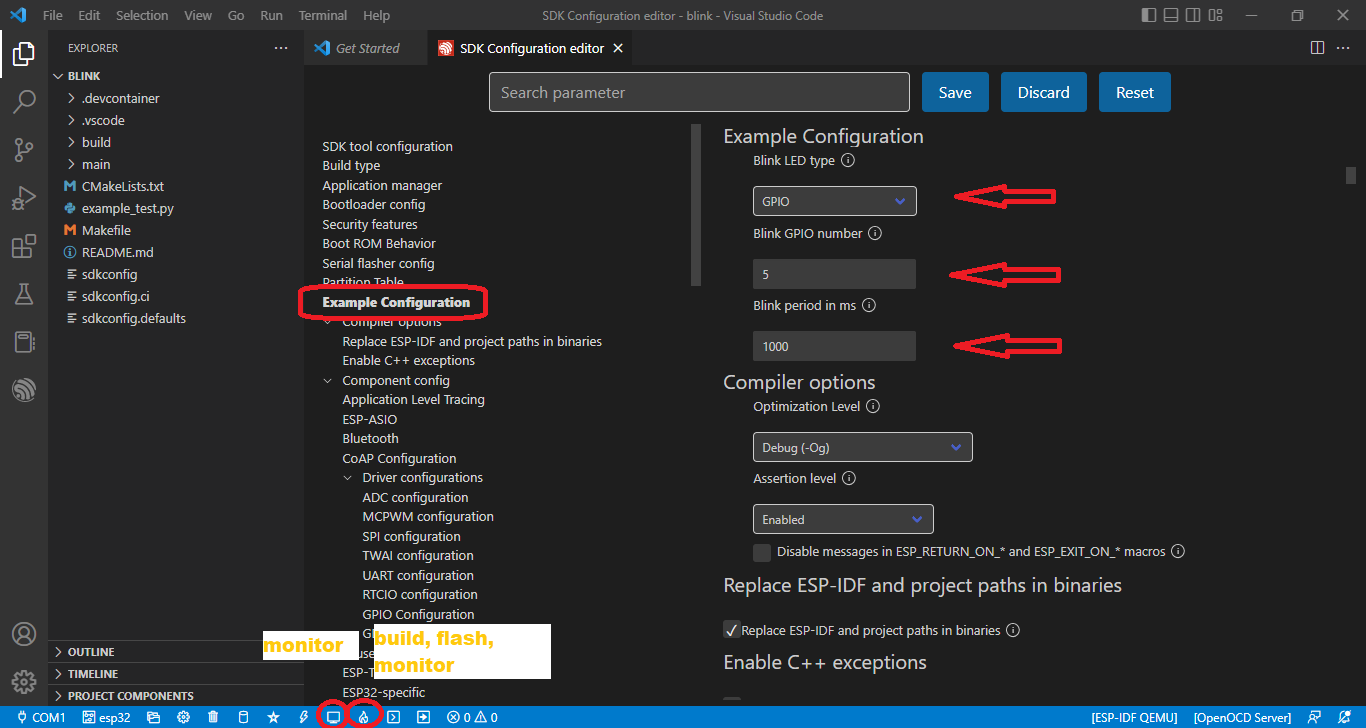Click the full clean trash icon in status bar
This screenshot has height=728, width=1366.
coord(214,718)
